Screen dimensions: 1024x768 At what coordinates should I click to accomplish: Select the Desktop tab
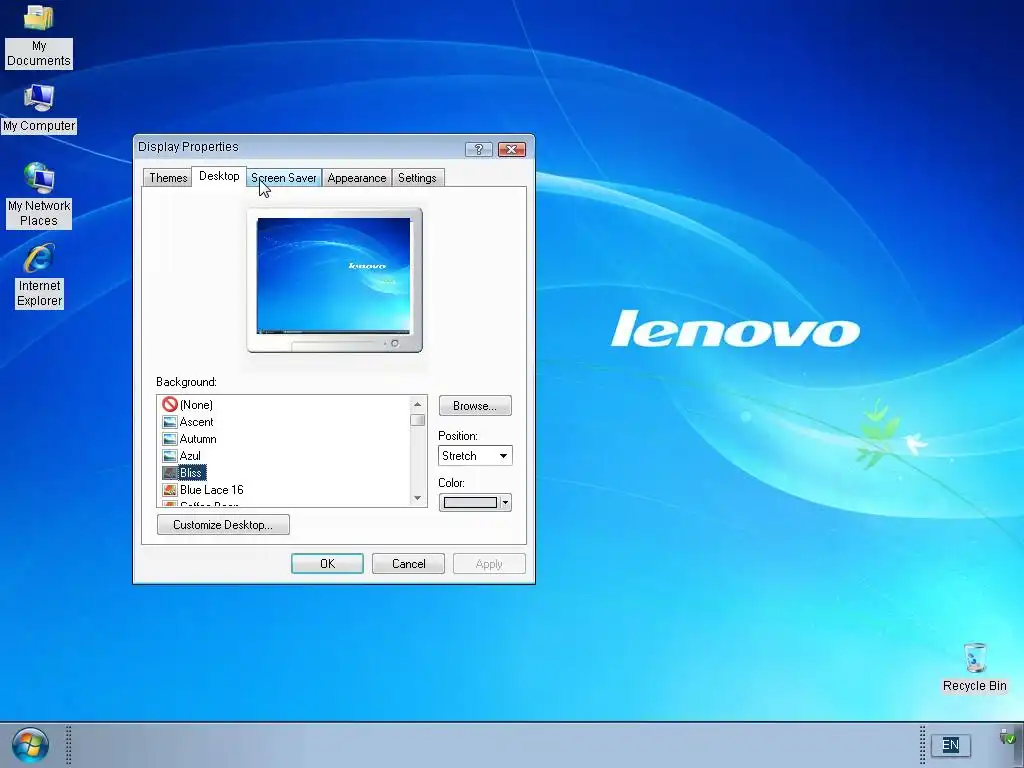219,176
